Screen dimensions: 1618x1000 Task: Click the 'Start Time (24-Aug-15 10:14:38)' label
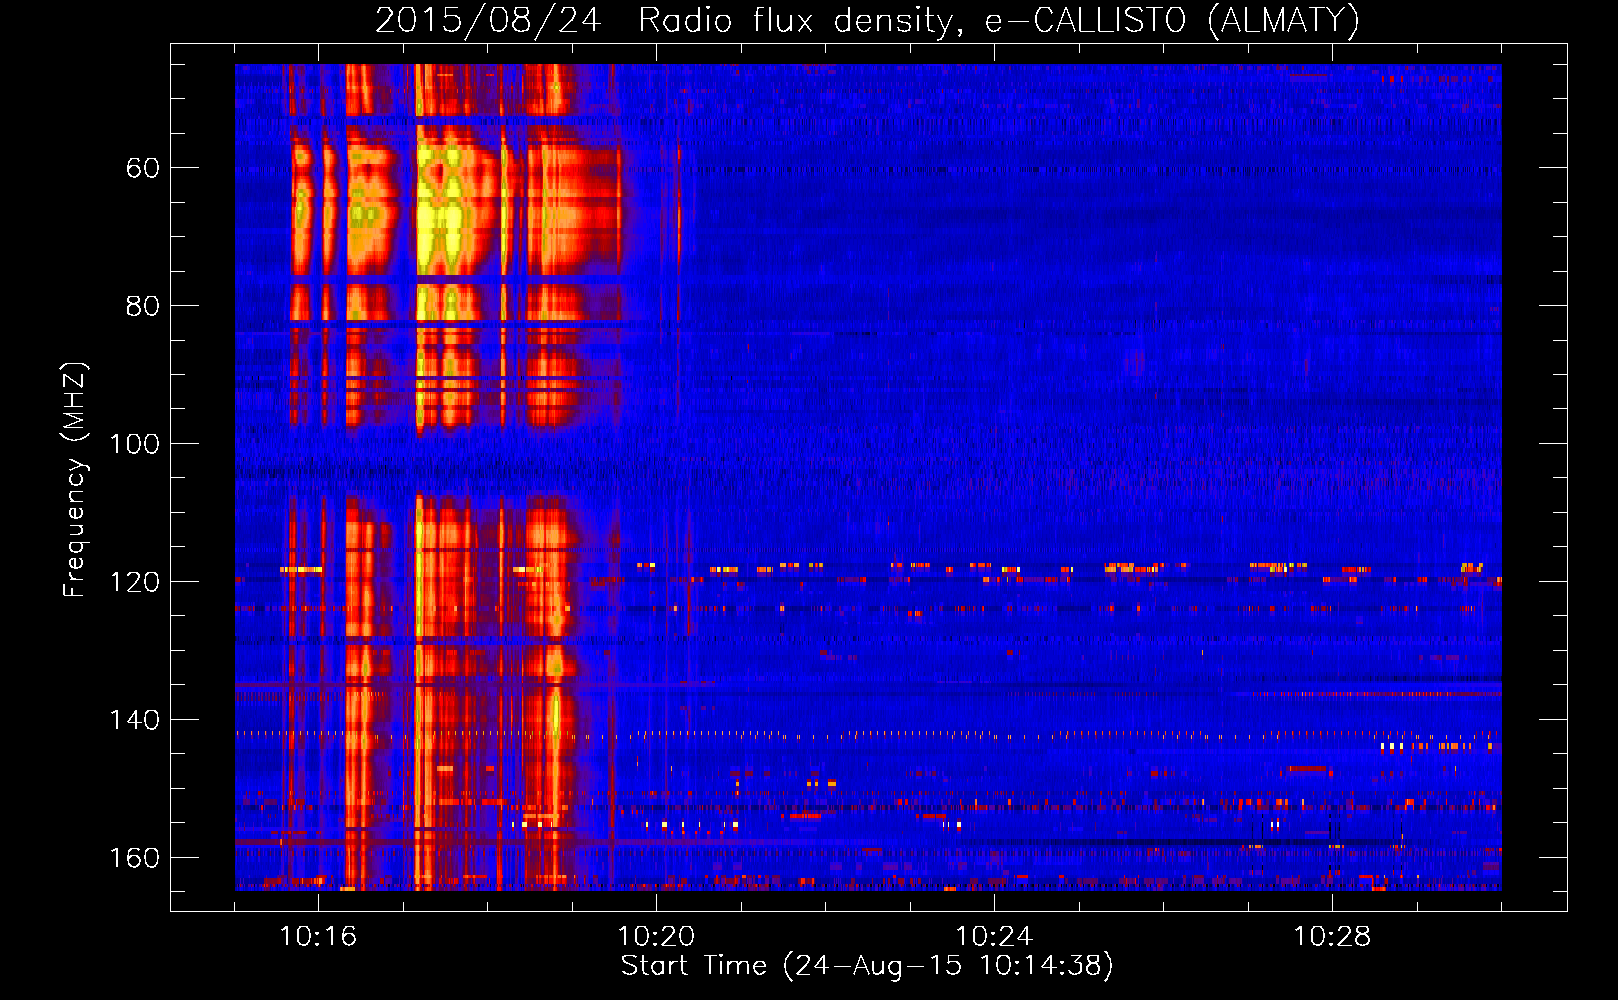(x=867, y=966)
